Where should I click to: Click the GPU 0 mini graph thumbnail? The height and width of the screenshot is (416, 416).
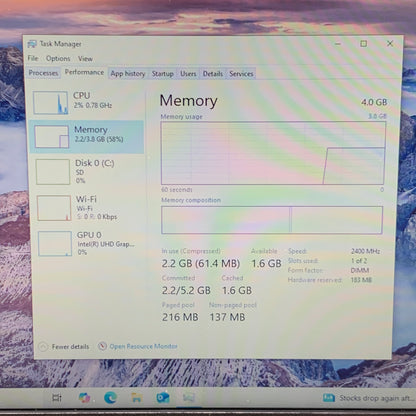55,244
